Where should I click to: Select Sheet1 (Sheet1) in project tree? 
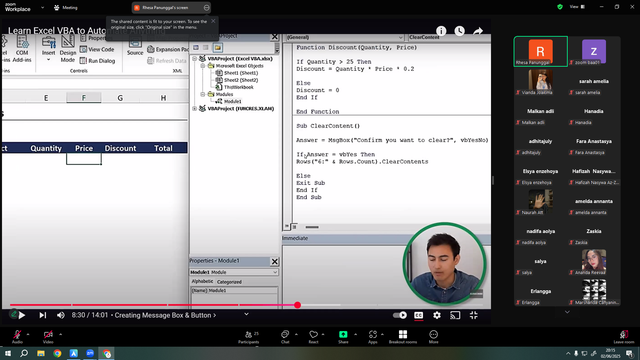click(240, 73)
